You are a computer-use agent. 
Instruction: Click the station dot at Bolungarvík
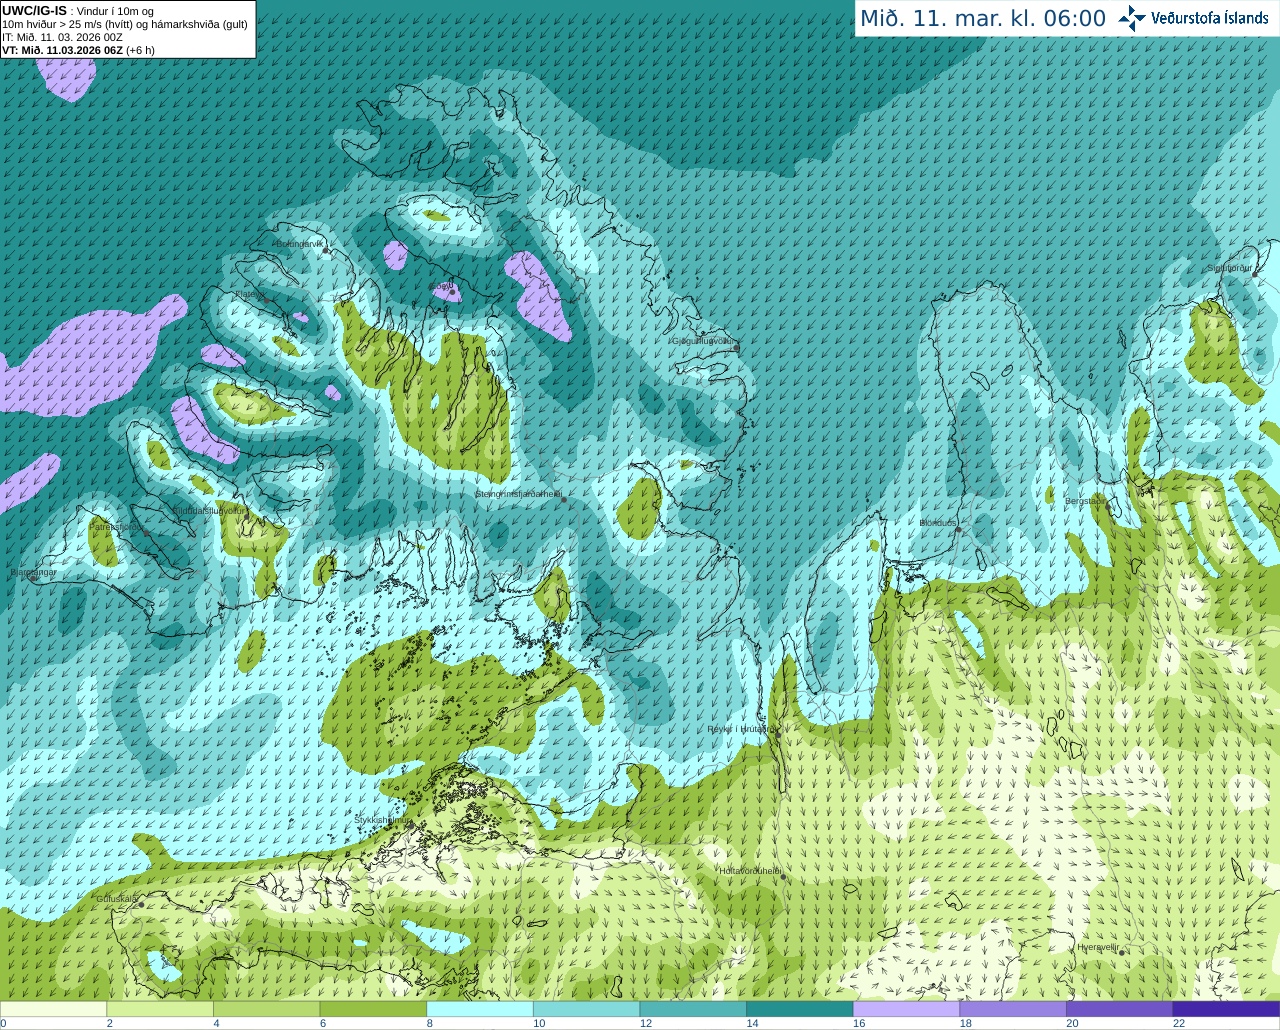click(x=327, y=250)
